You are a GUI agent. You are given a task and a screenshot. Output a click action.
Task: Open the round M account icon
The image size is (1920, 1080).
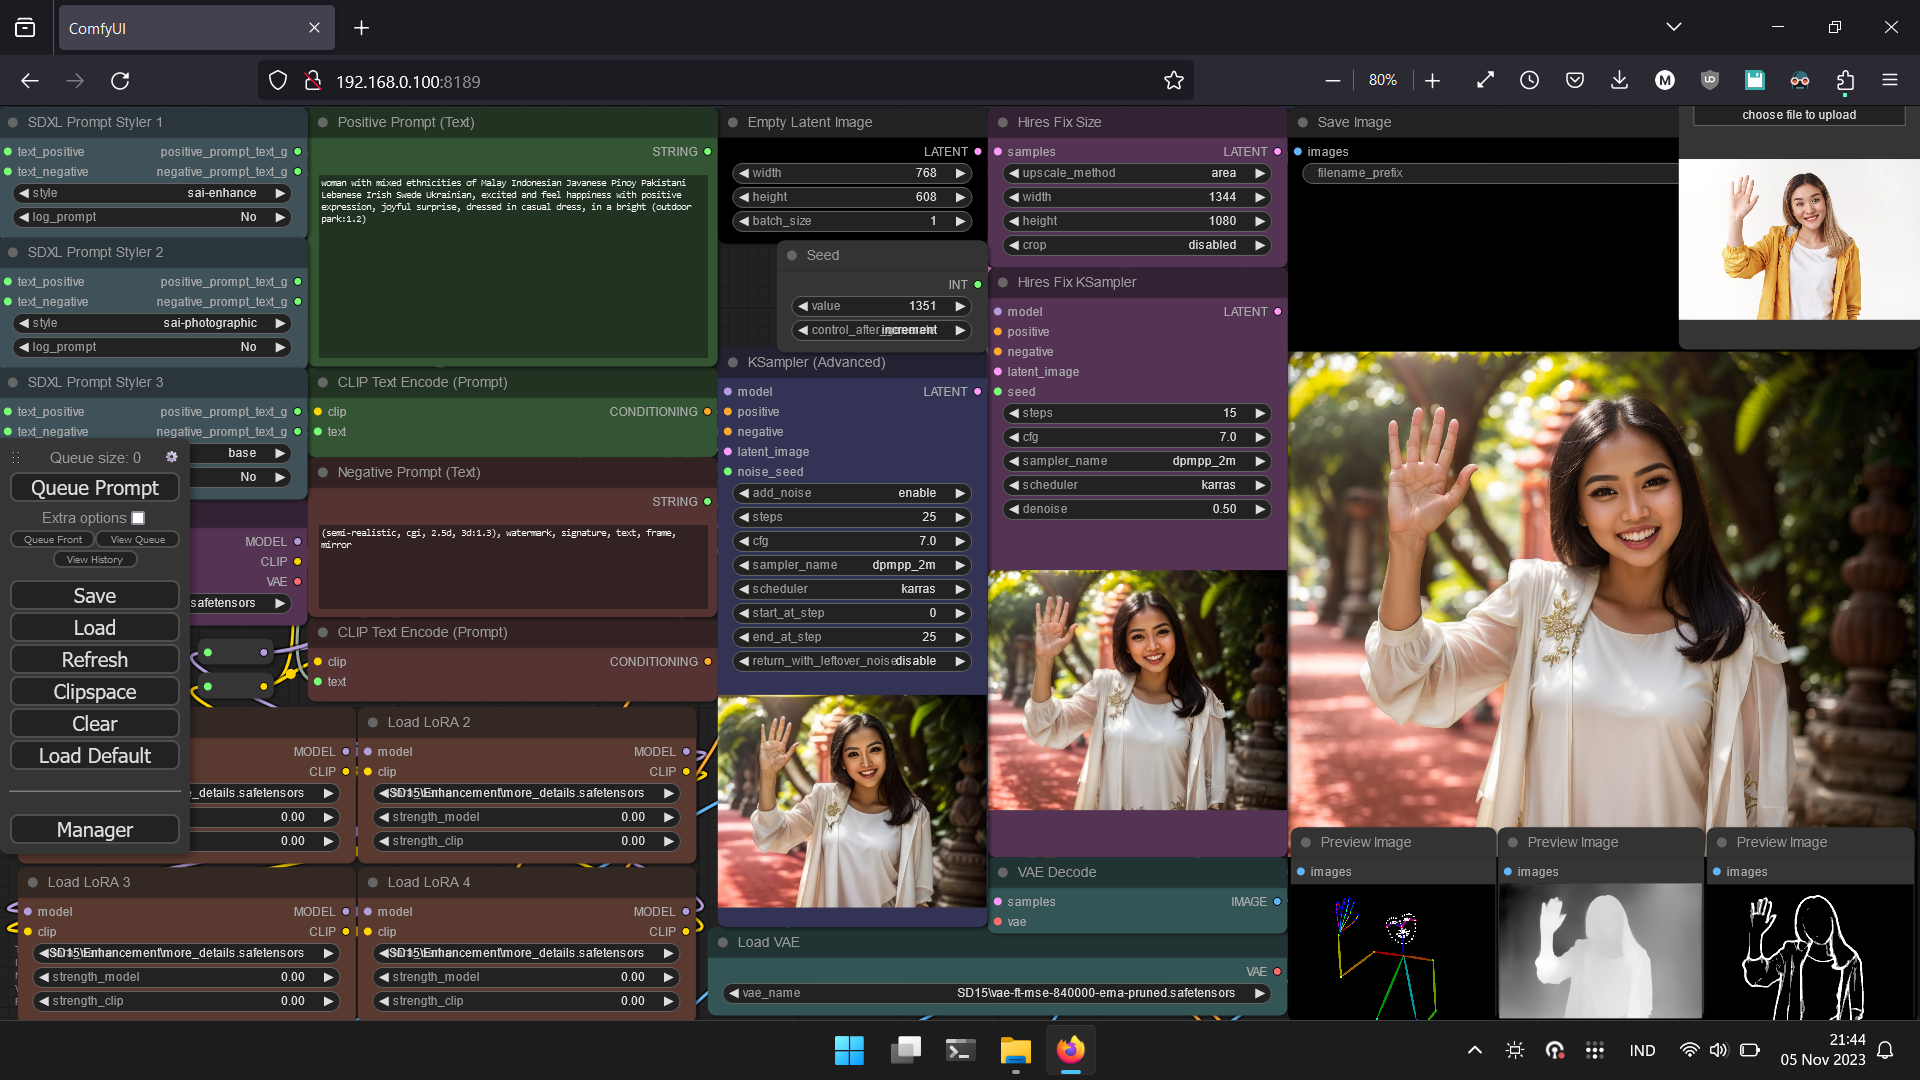click(1664, 80)
